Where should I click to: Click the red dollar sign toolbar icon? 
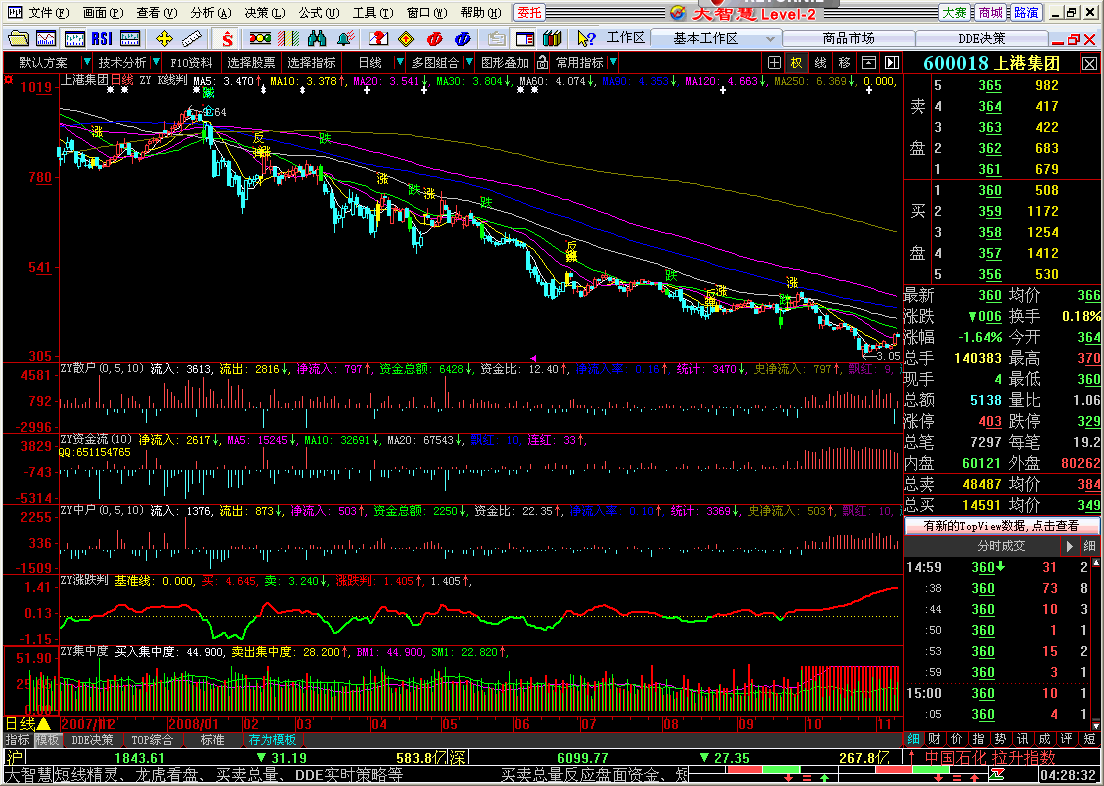pyautogui.click(x=227, y=38)
